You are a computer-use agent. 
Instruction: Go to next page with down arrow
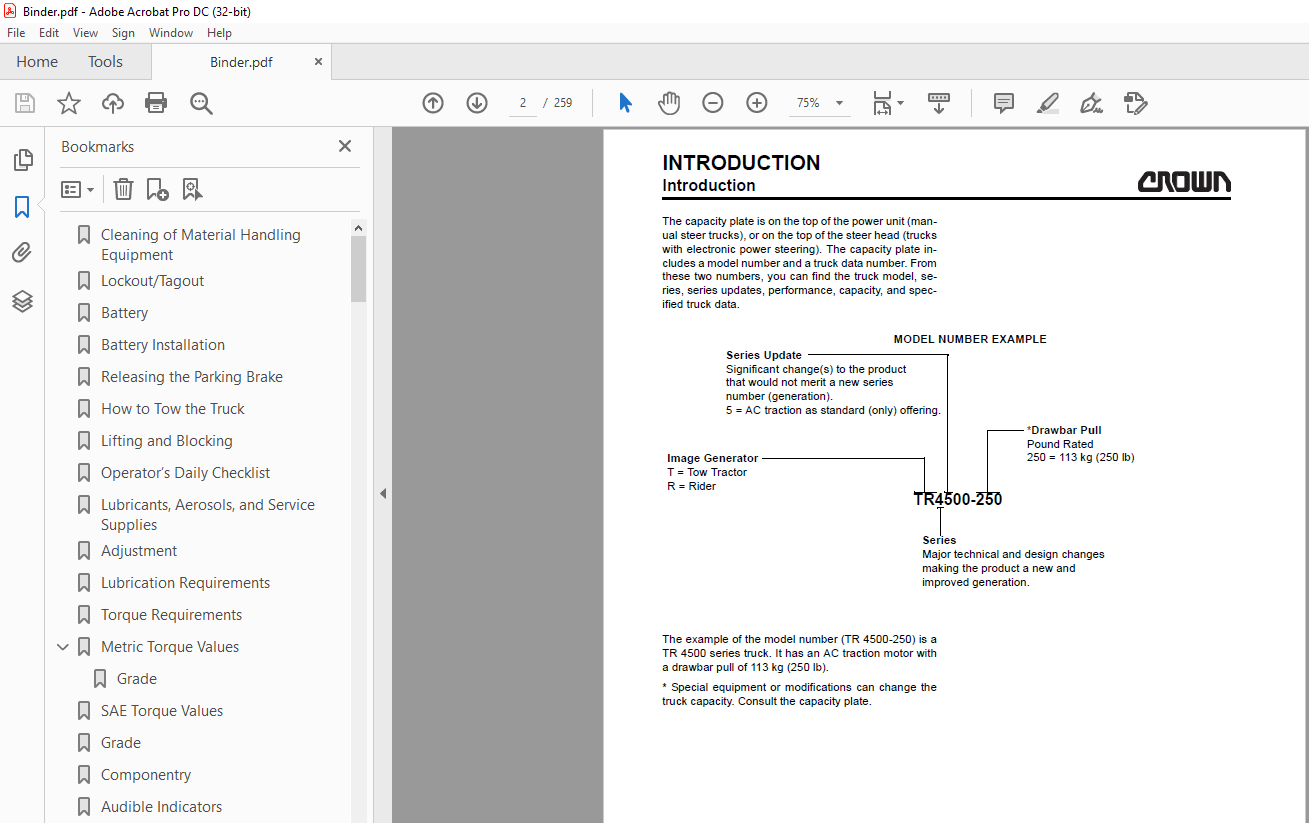click(x=477, y=103)
